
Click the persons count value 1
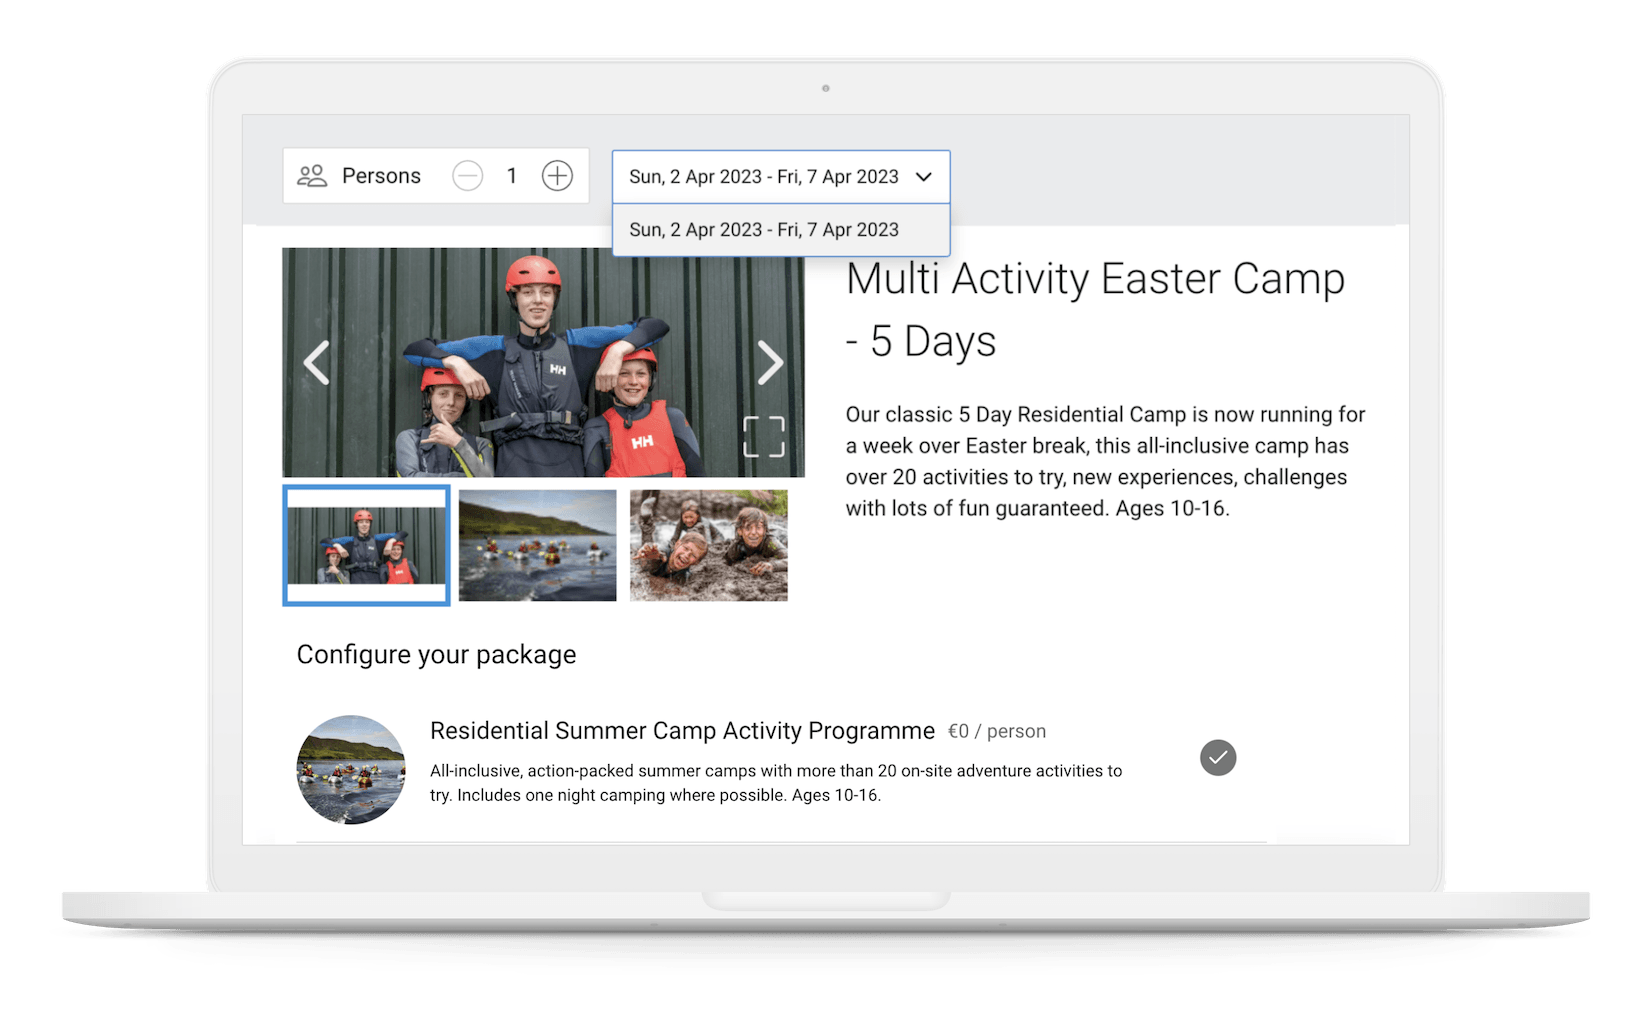[x=512, y=176]
